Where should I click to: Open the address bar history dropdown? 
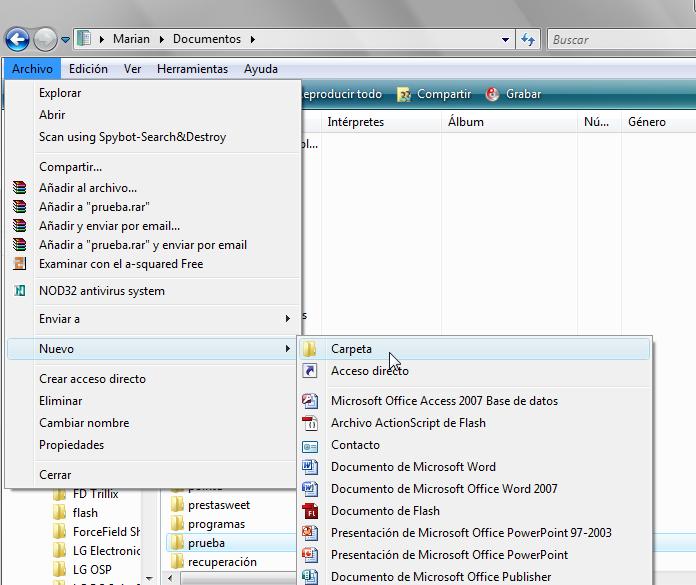[505, 40]
